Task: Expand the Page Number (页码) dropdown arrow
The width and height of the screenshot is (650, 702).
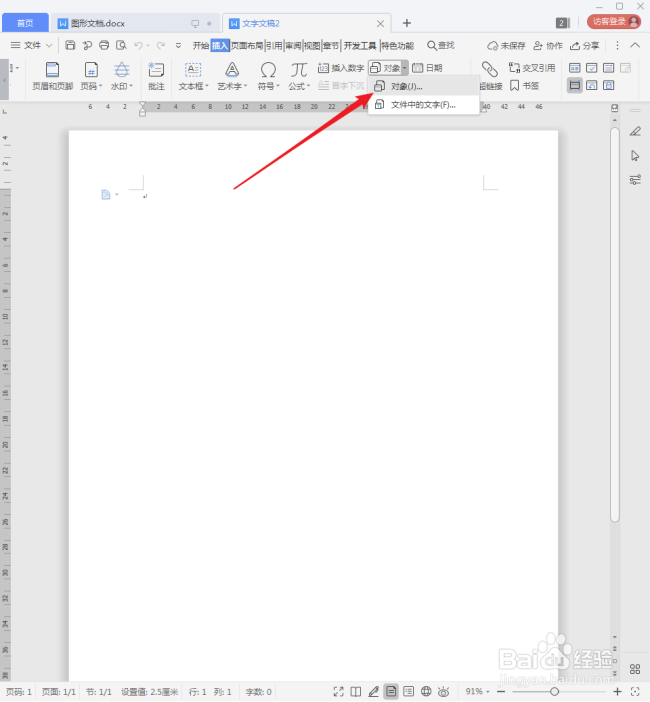Action: click(x=101, y=86)
